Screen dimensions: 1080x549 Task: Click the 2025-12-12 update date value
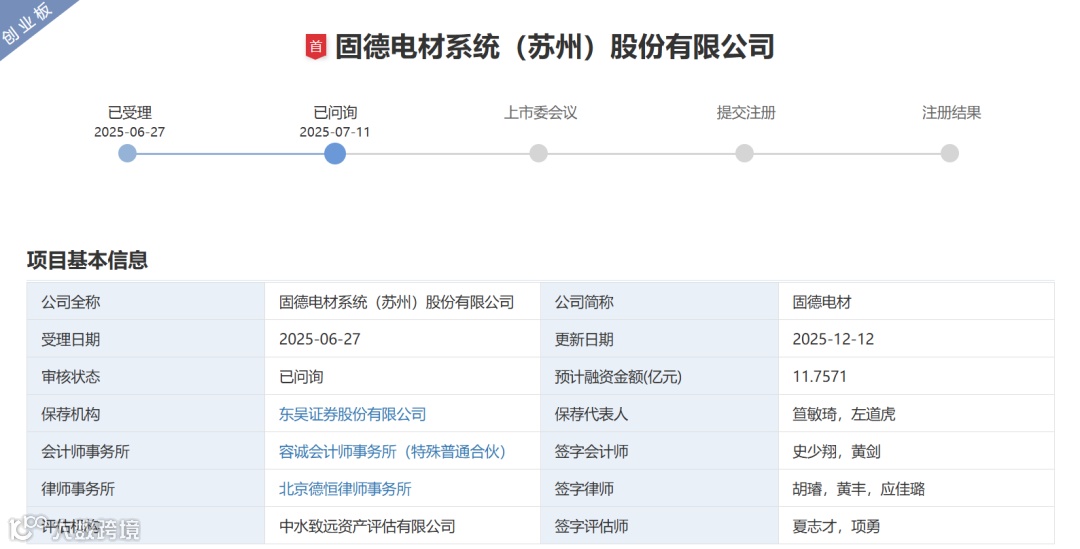tap(833, 339)
